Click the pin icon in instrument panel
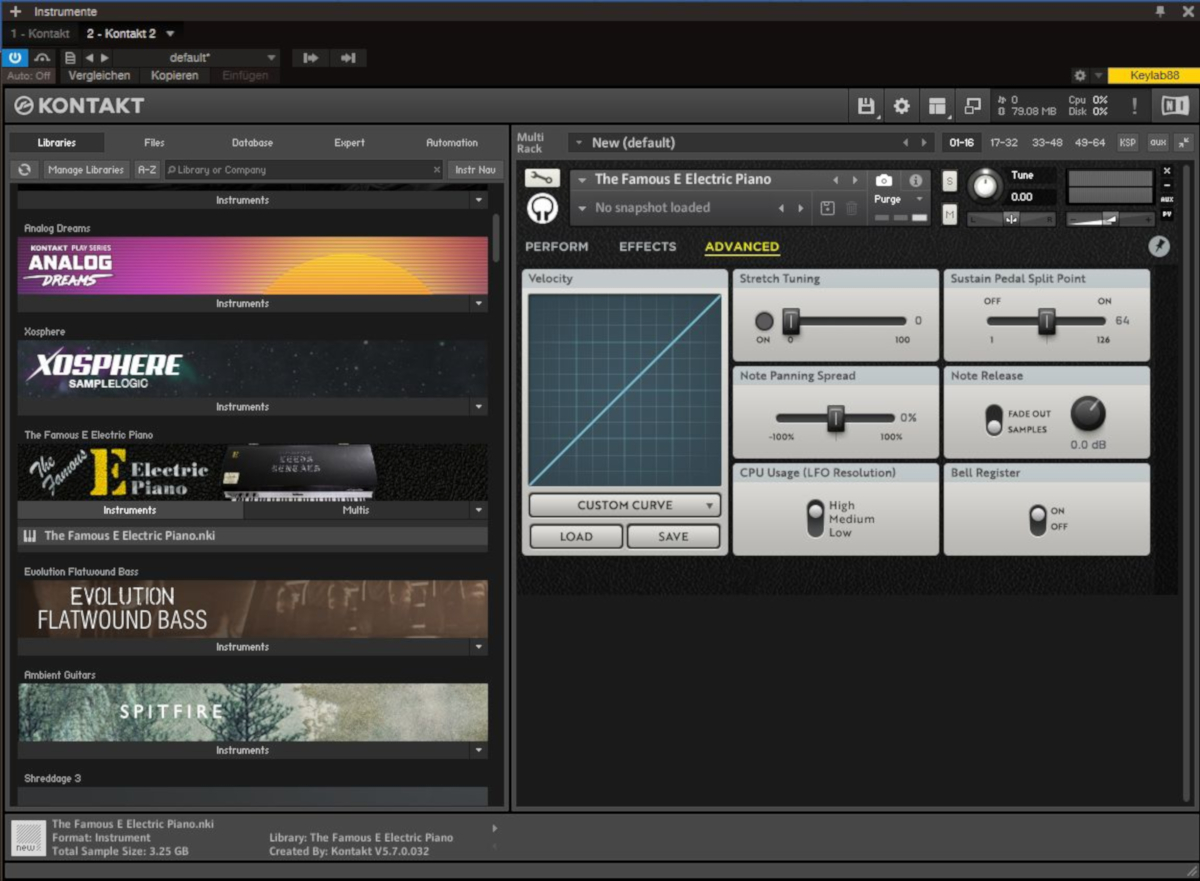The image size is (1200, 881). click(1159, 246)
